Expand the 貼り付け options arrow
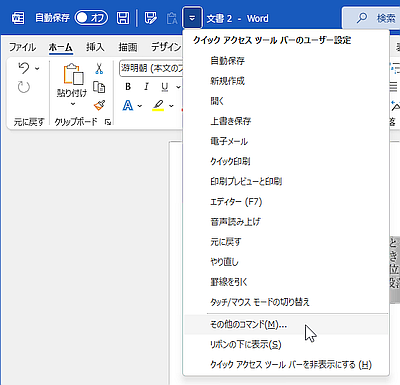 73,104
